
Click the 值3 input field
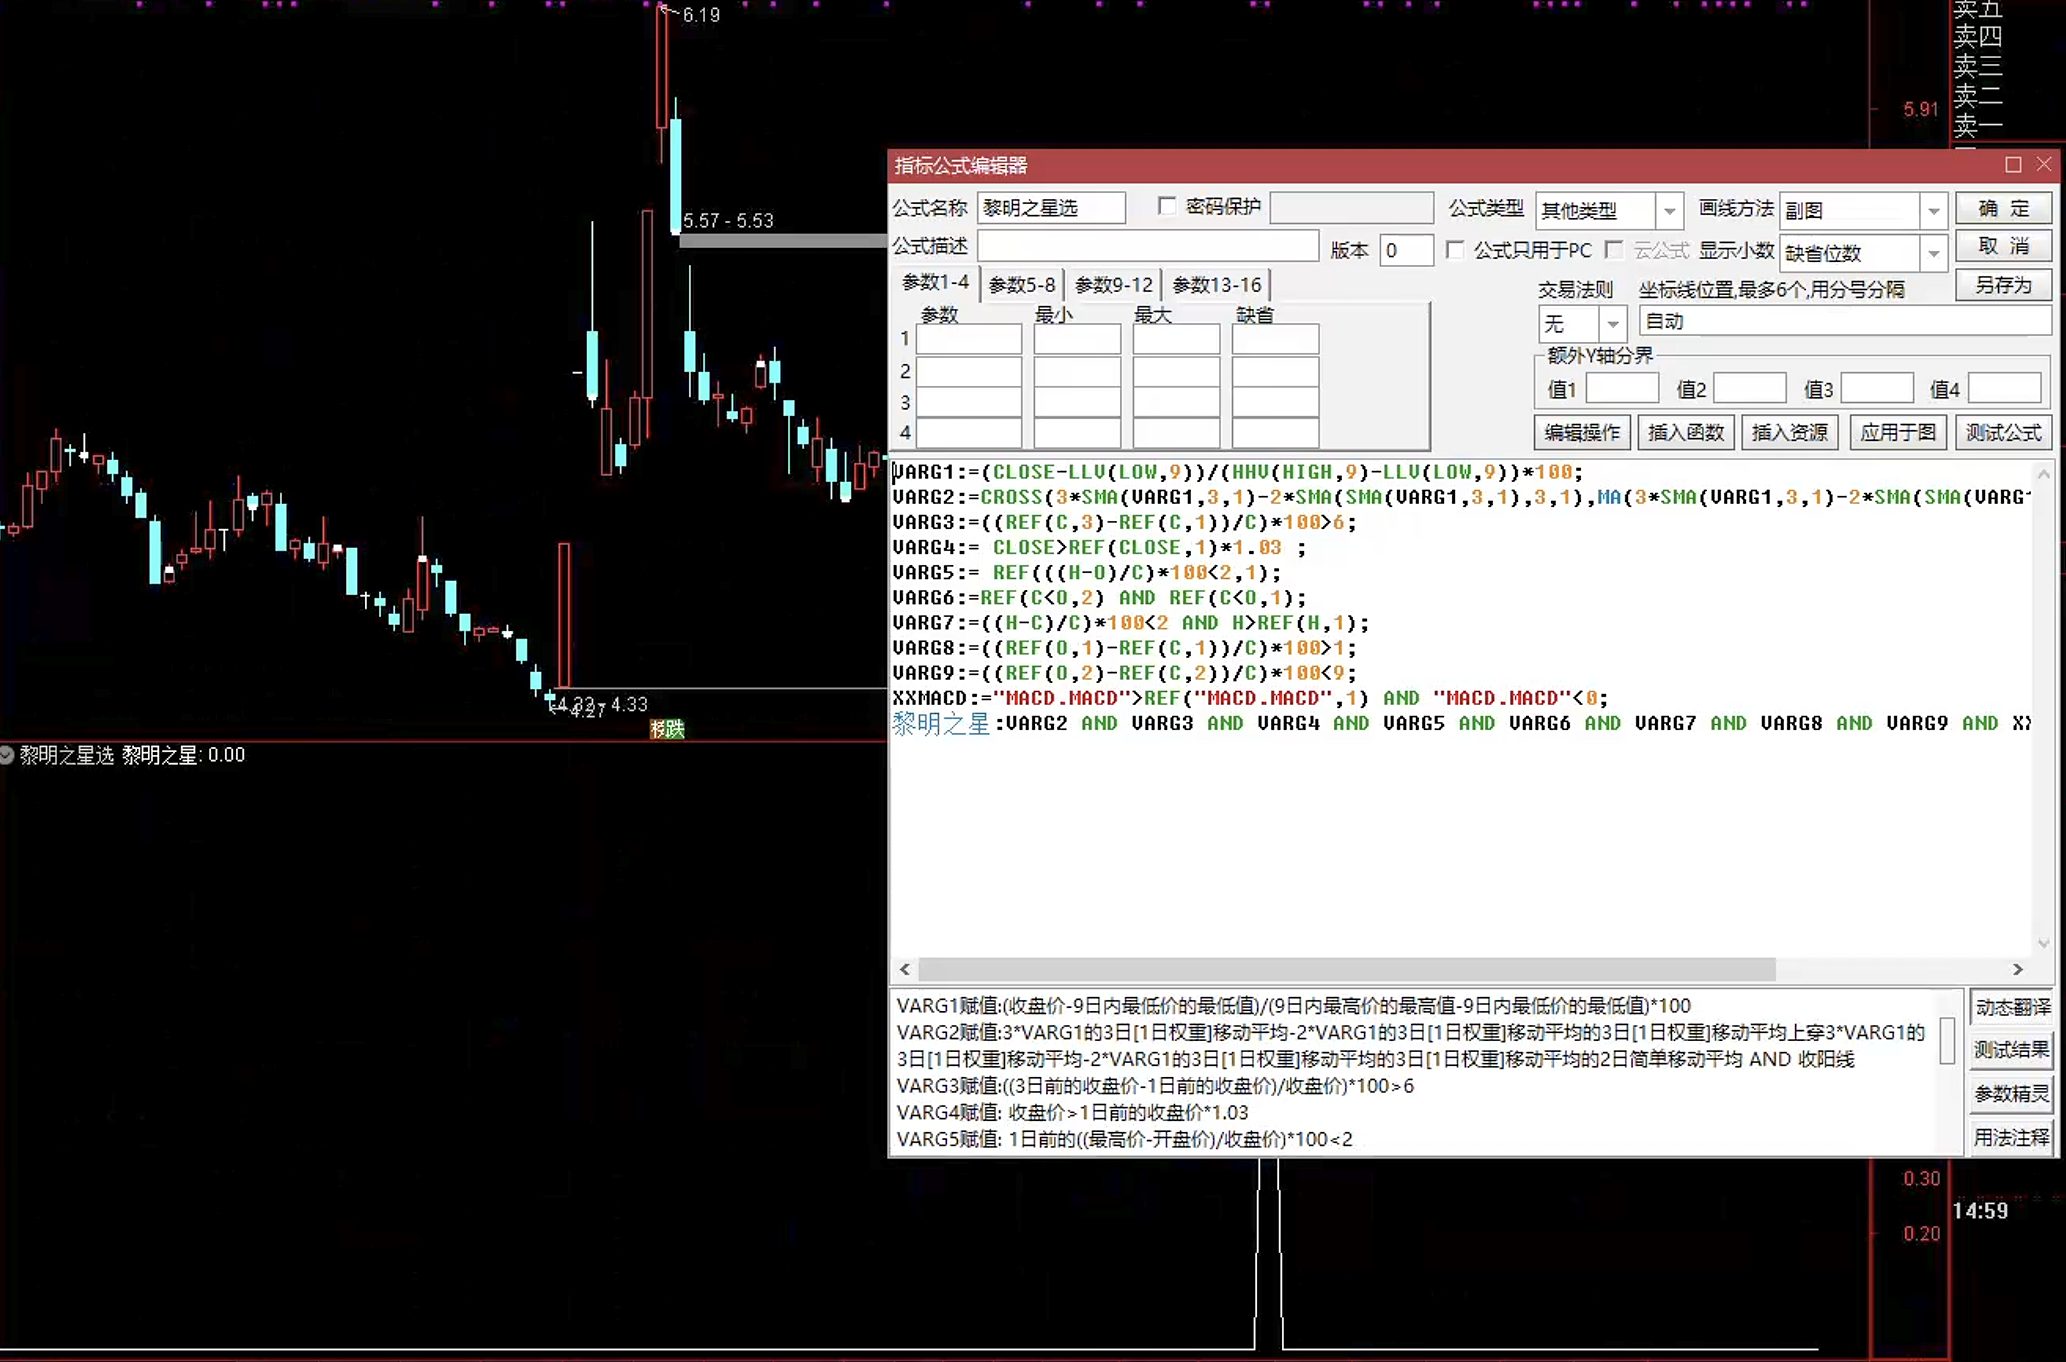pyautogui.click(x=1877, y=388)
